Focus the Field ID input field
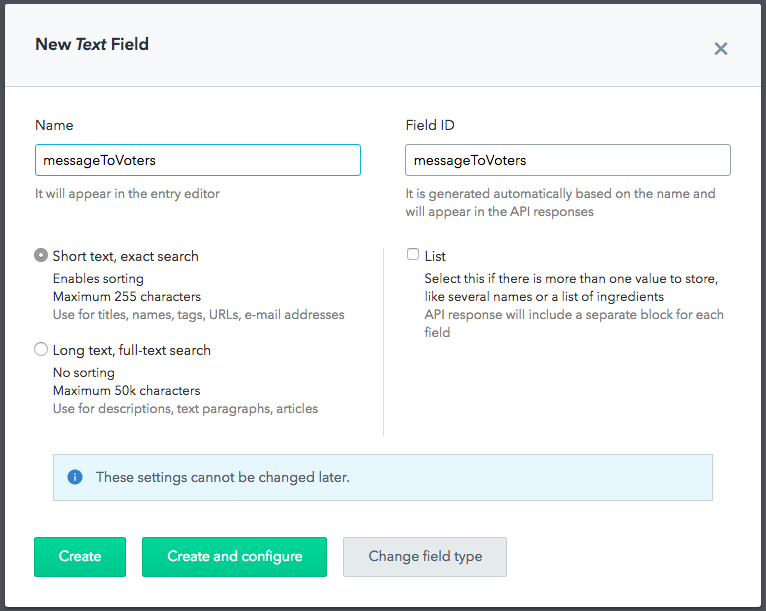Image resolution: width=766 pixels, height=611 pixels. [x=568, y=160]
